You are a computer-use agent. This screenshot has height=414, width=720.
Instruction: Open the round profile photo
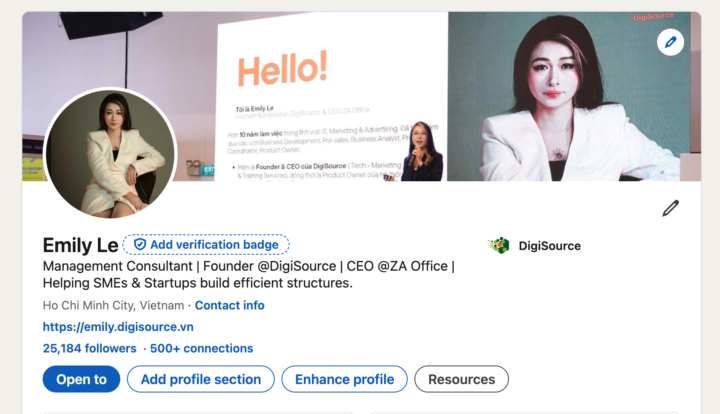[110, 153]
